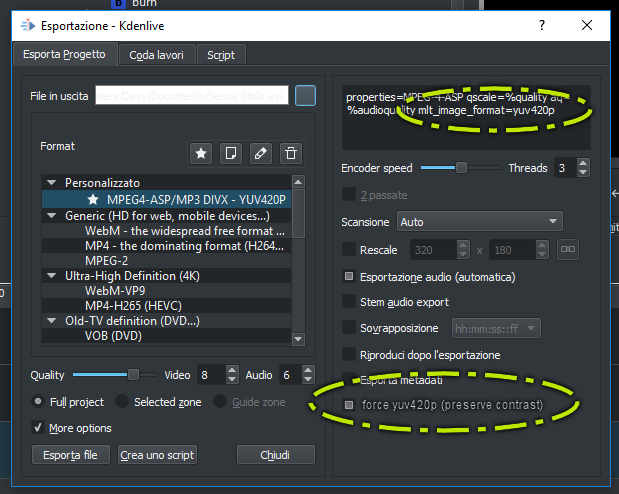
Task: Decrease Audio quality value
Action: [308, 379]
